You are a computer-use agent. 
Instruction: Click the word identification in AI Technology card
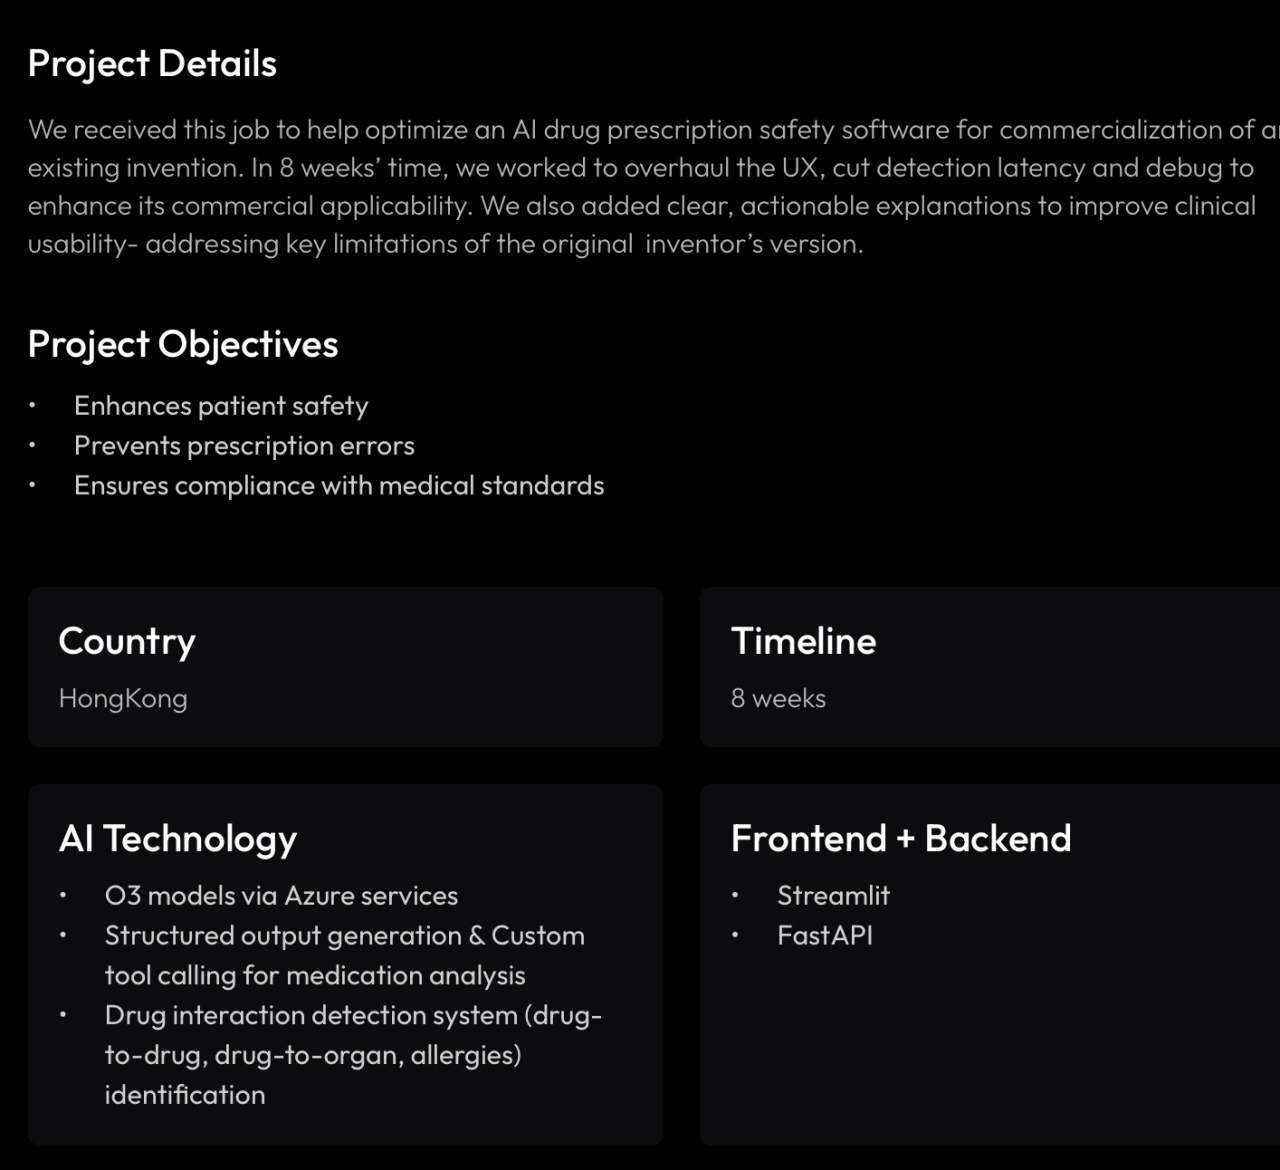click(x=185, y=1095)
